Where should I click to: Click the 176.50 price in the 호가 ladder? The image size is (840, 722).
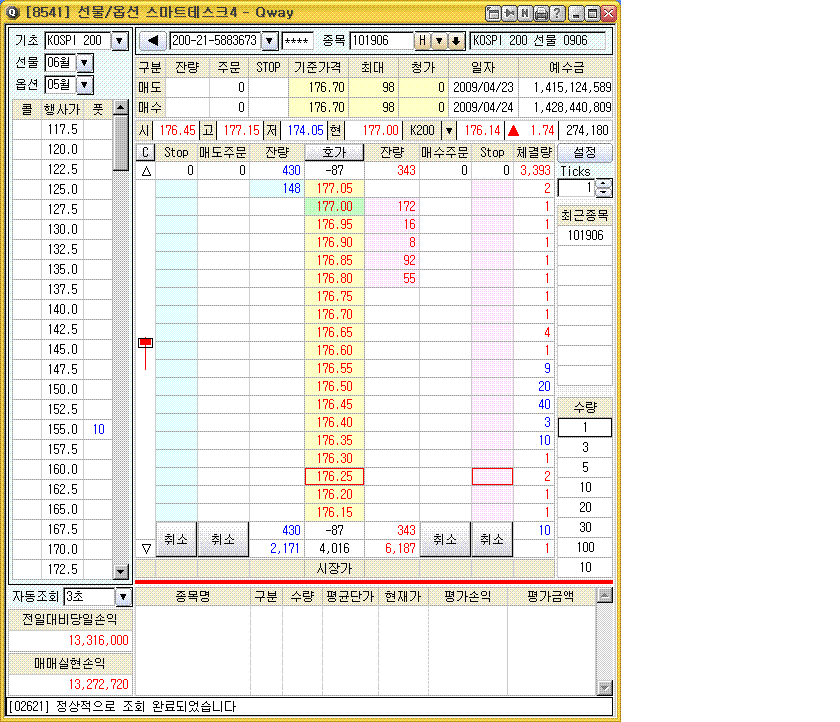[x=334, y=387]
